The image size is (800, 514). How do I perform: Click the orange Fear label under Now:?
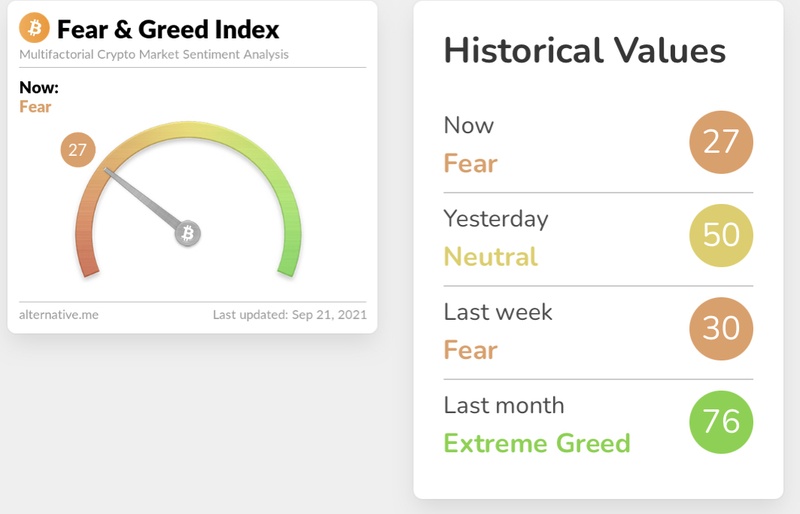pos(35,107)
